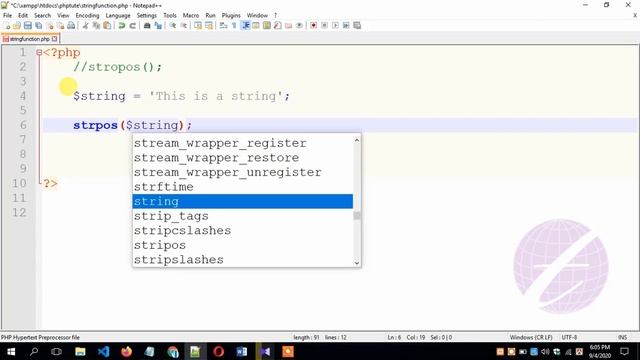Open the Encoding menu

click(87, 16)
